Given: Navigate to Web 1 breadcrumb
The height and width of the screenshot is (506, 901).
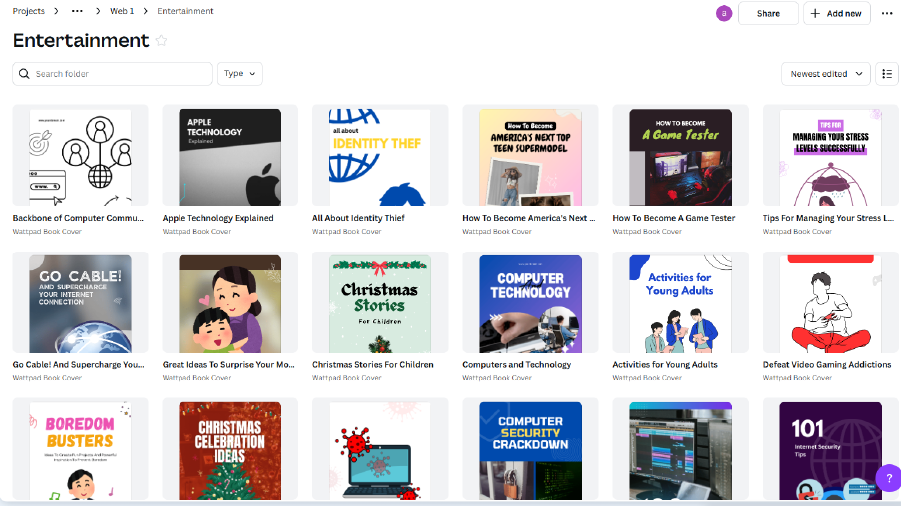Looking at the screenshot, I should point(122,11).
